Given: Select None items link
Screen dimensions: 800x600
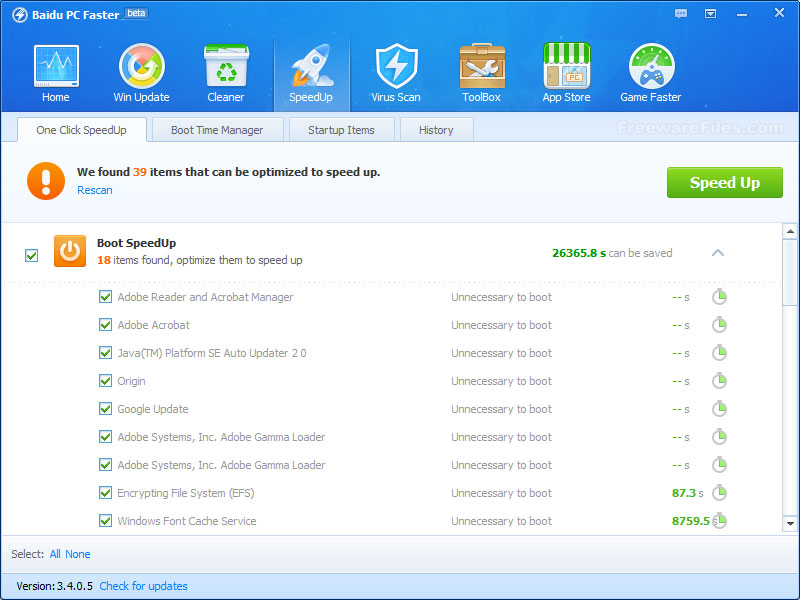Looking at the screenshot, I should tap(78, 554).
